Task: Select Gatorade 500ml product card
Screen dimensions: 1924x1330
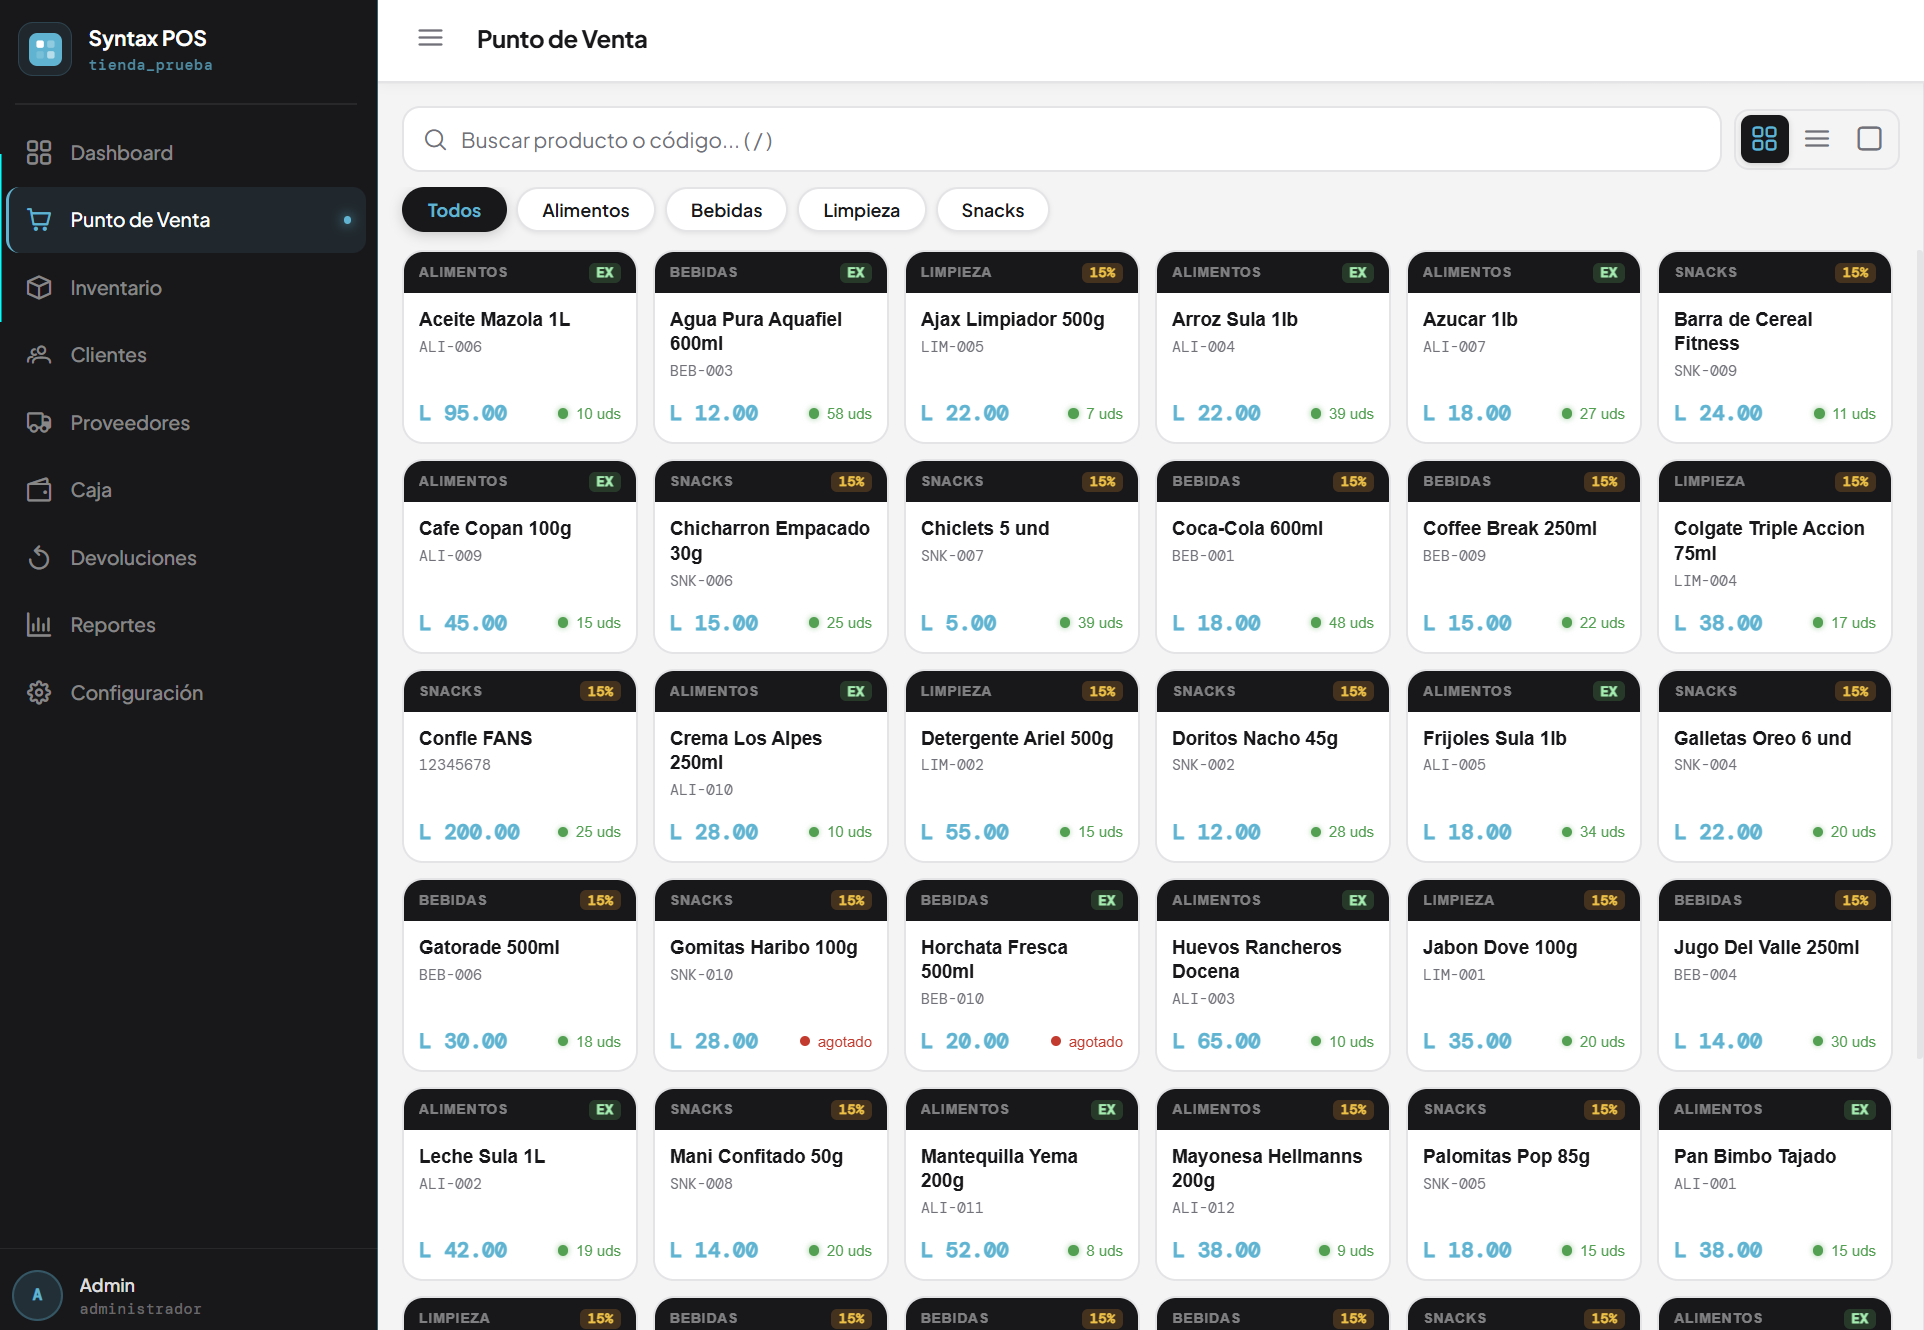Action: pos(519,975)
